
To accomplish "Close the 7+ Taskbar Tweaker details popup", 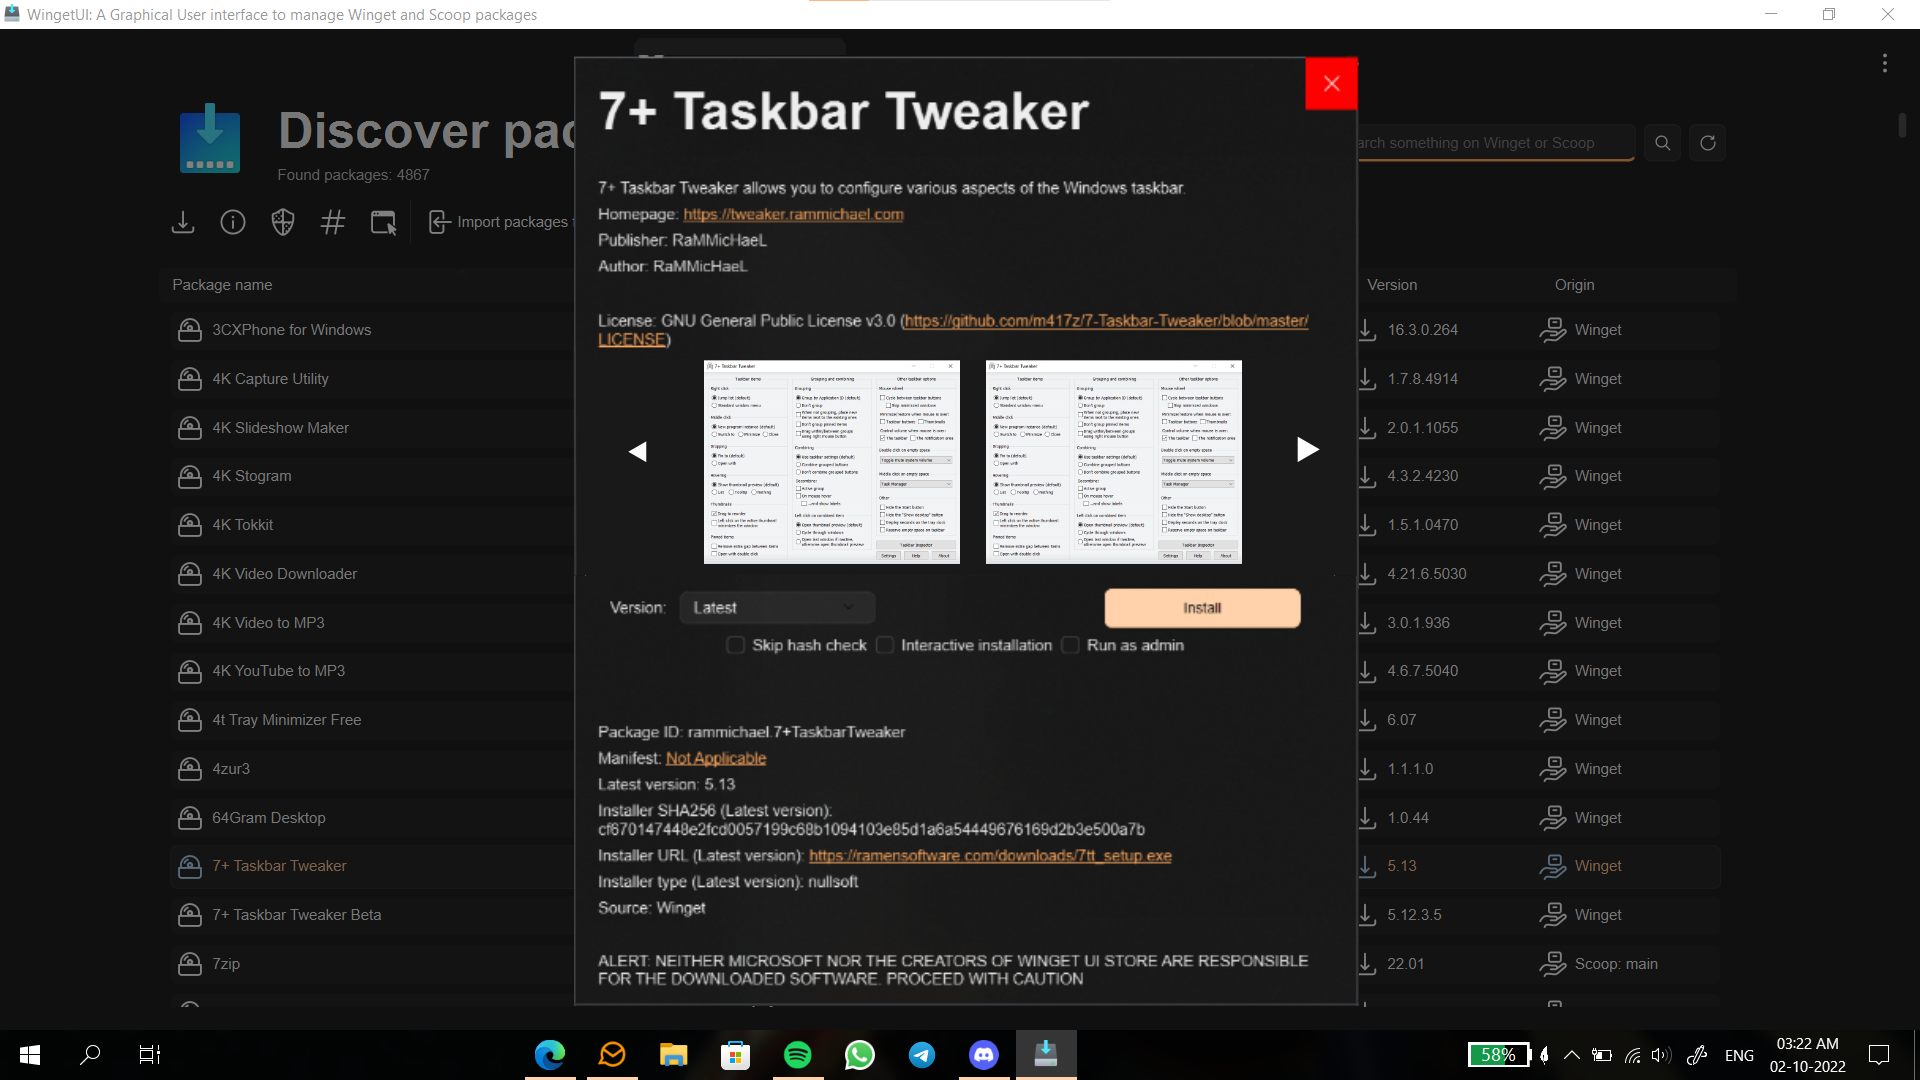I will 1331,84.
